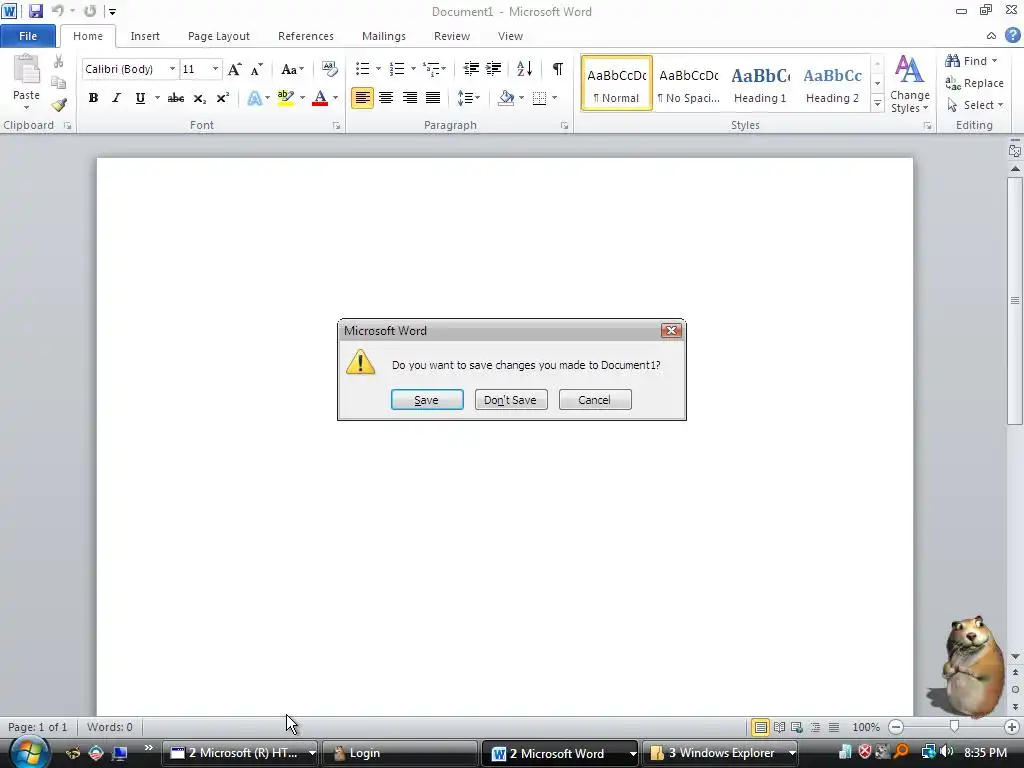Screen dimensions: 1024x768
Task: Enable Align Text Right
Action: [x=409, y=98]
